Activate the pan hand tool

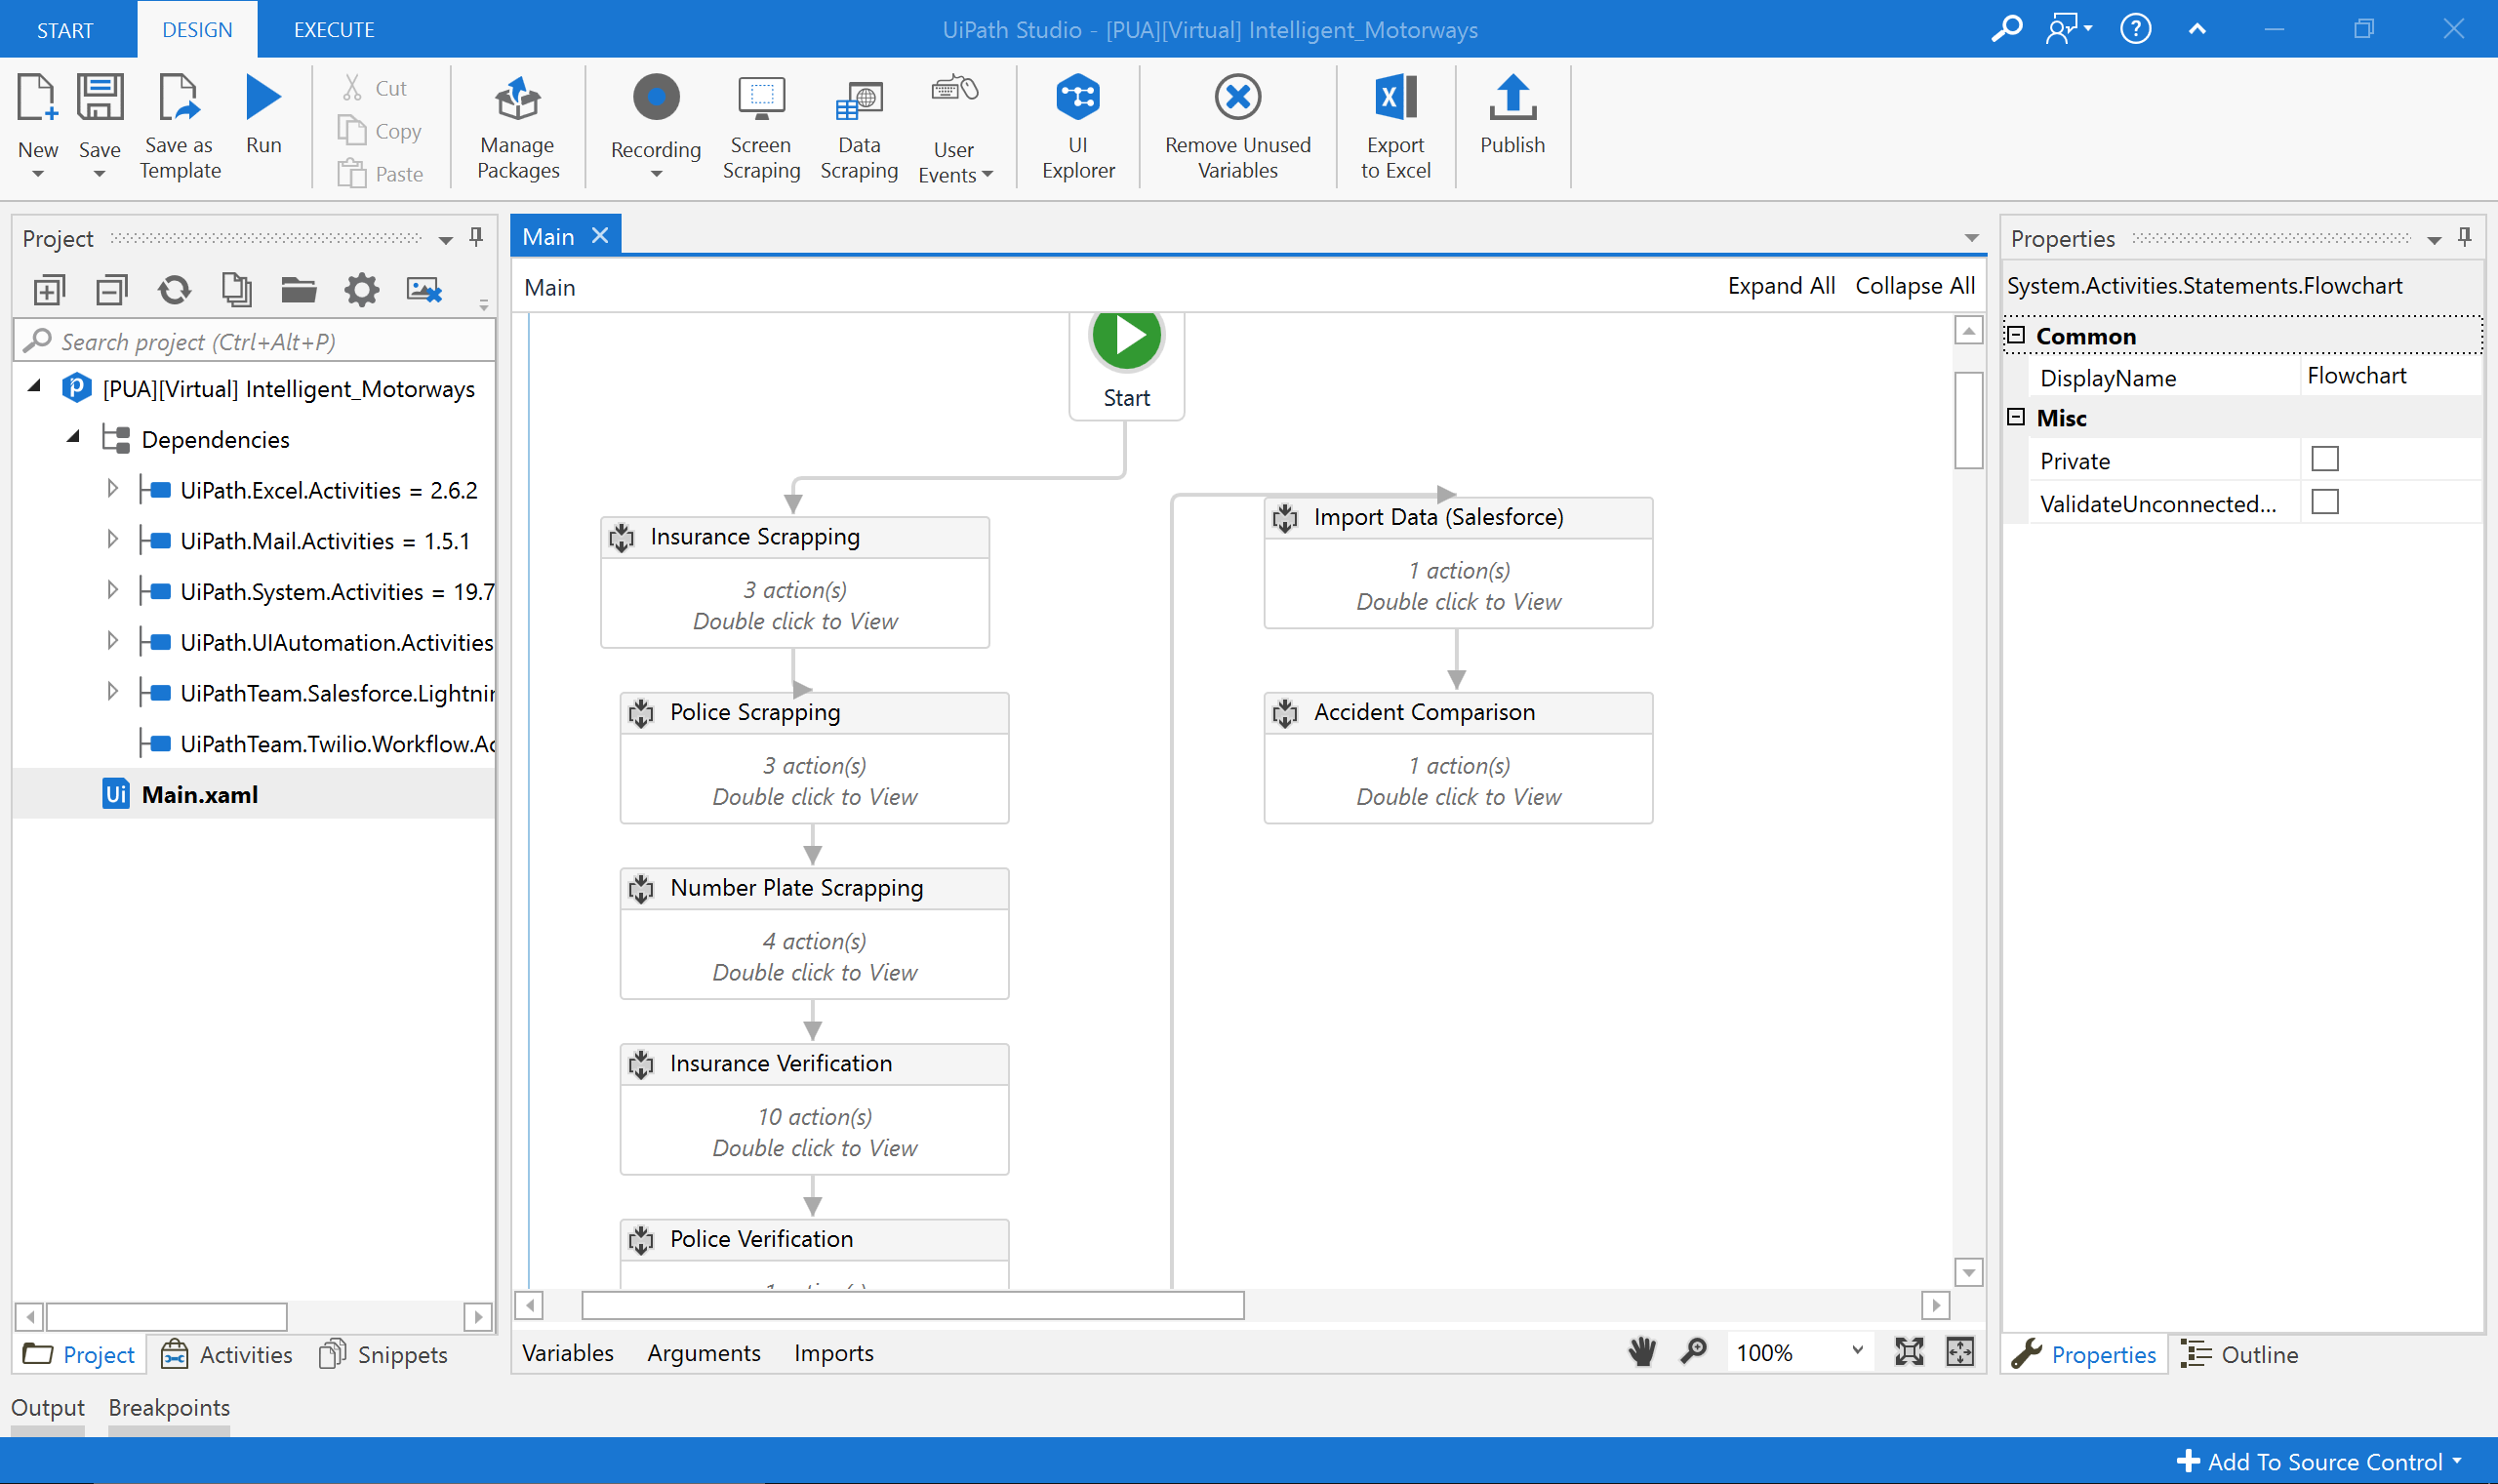(1642, 1352)
